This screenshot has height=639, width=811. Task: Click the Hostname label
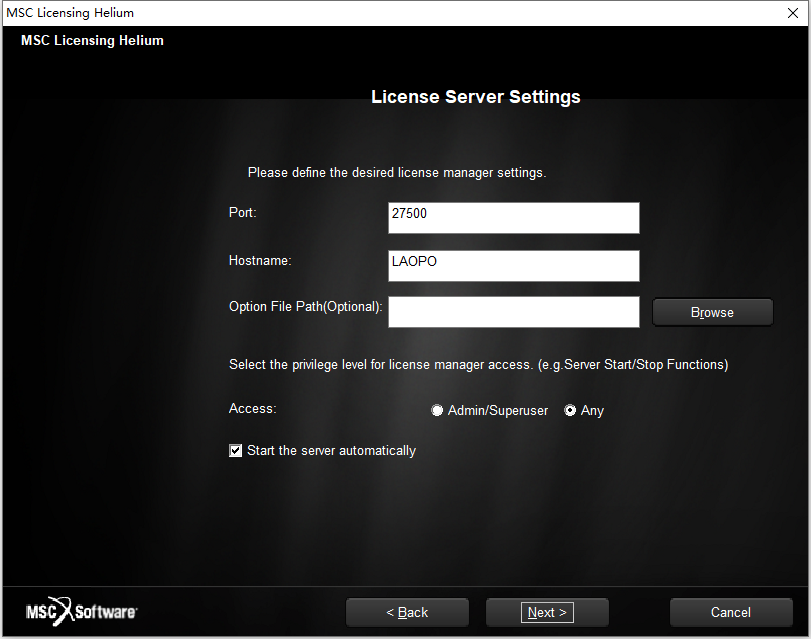pyautogui.click(x=260, y=260)
